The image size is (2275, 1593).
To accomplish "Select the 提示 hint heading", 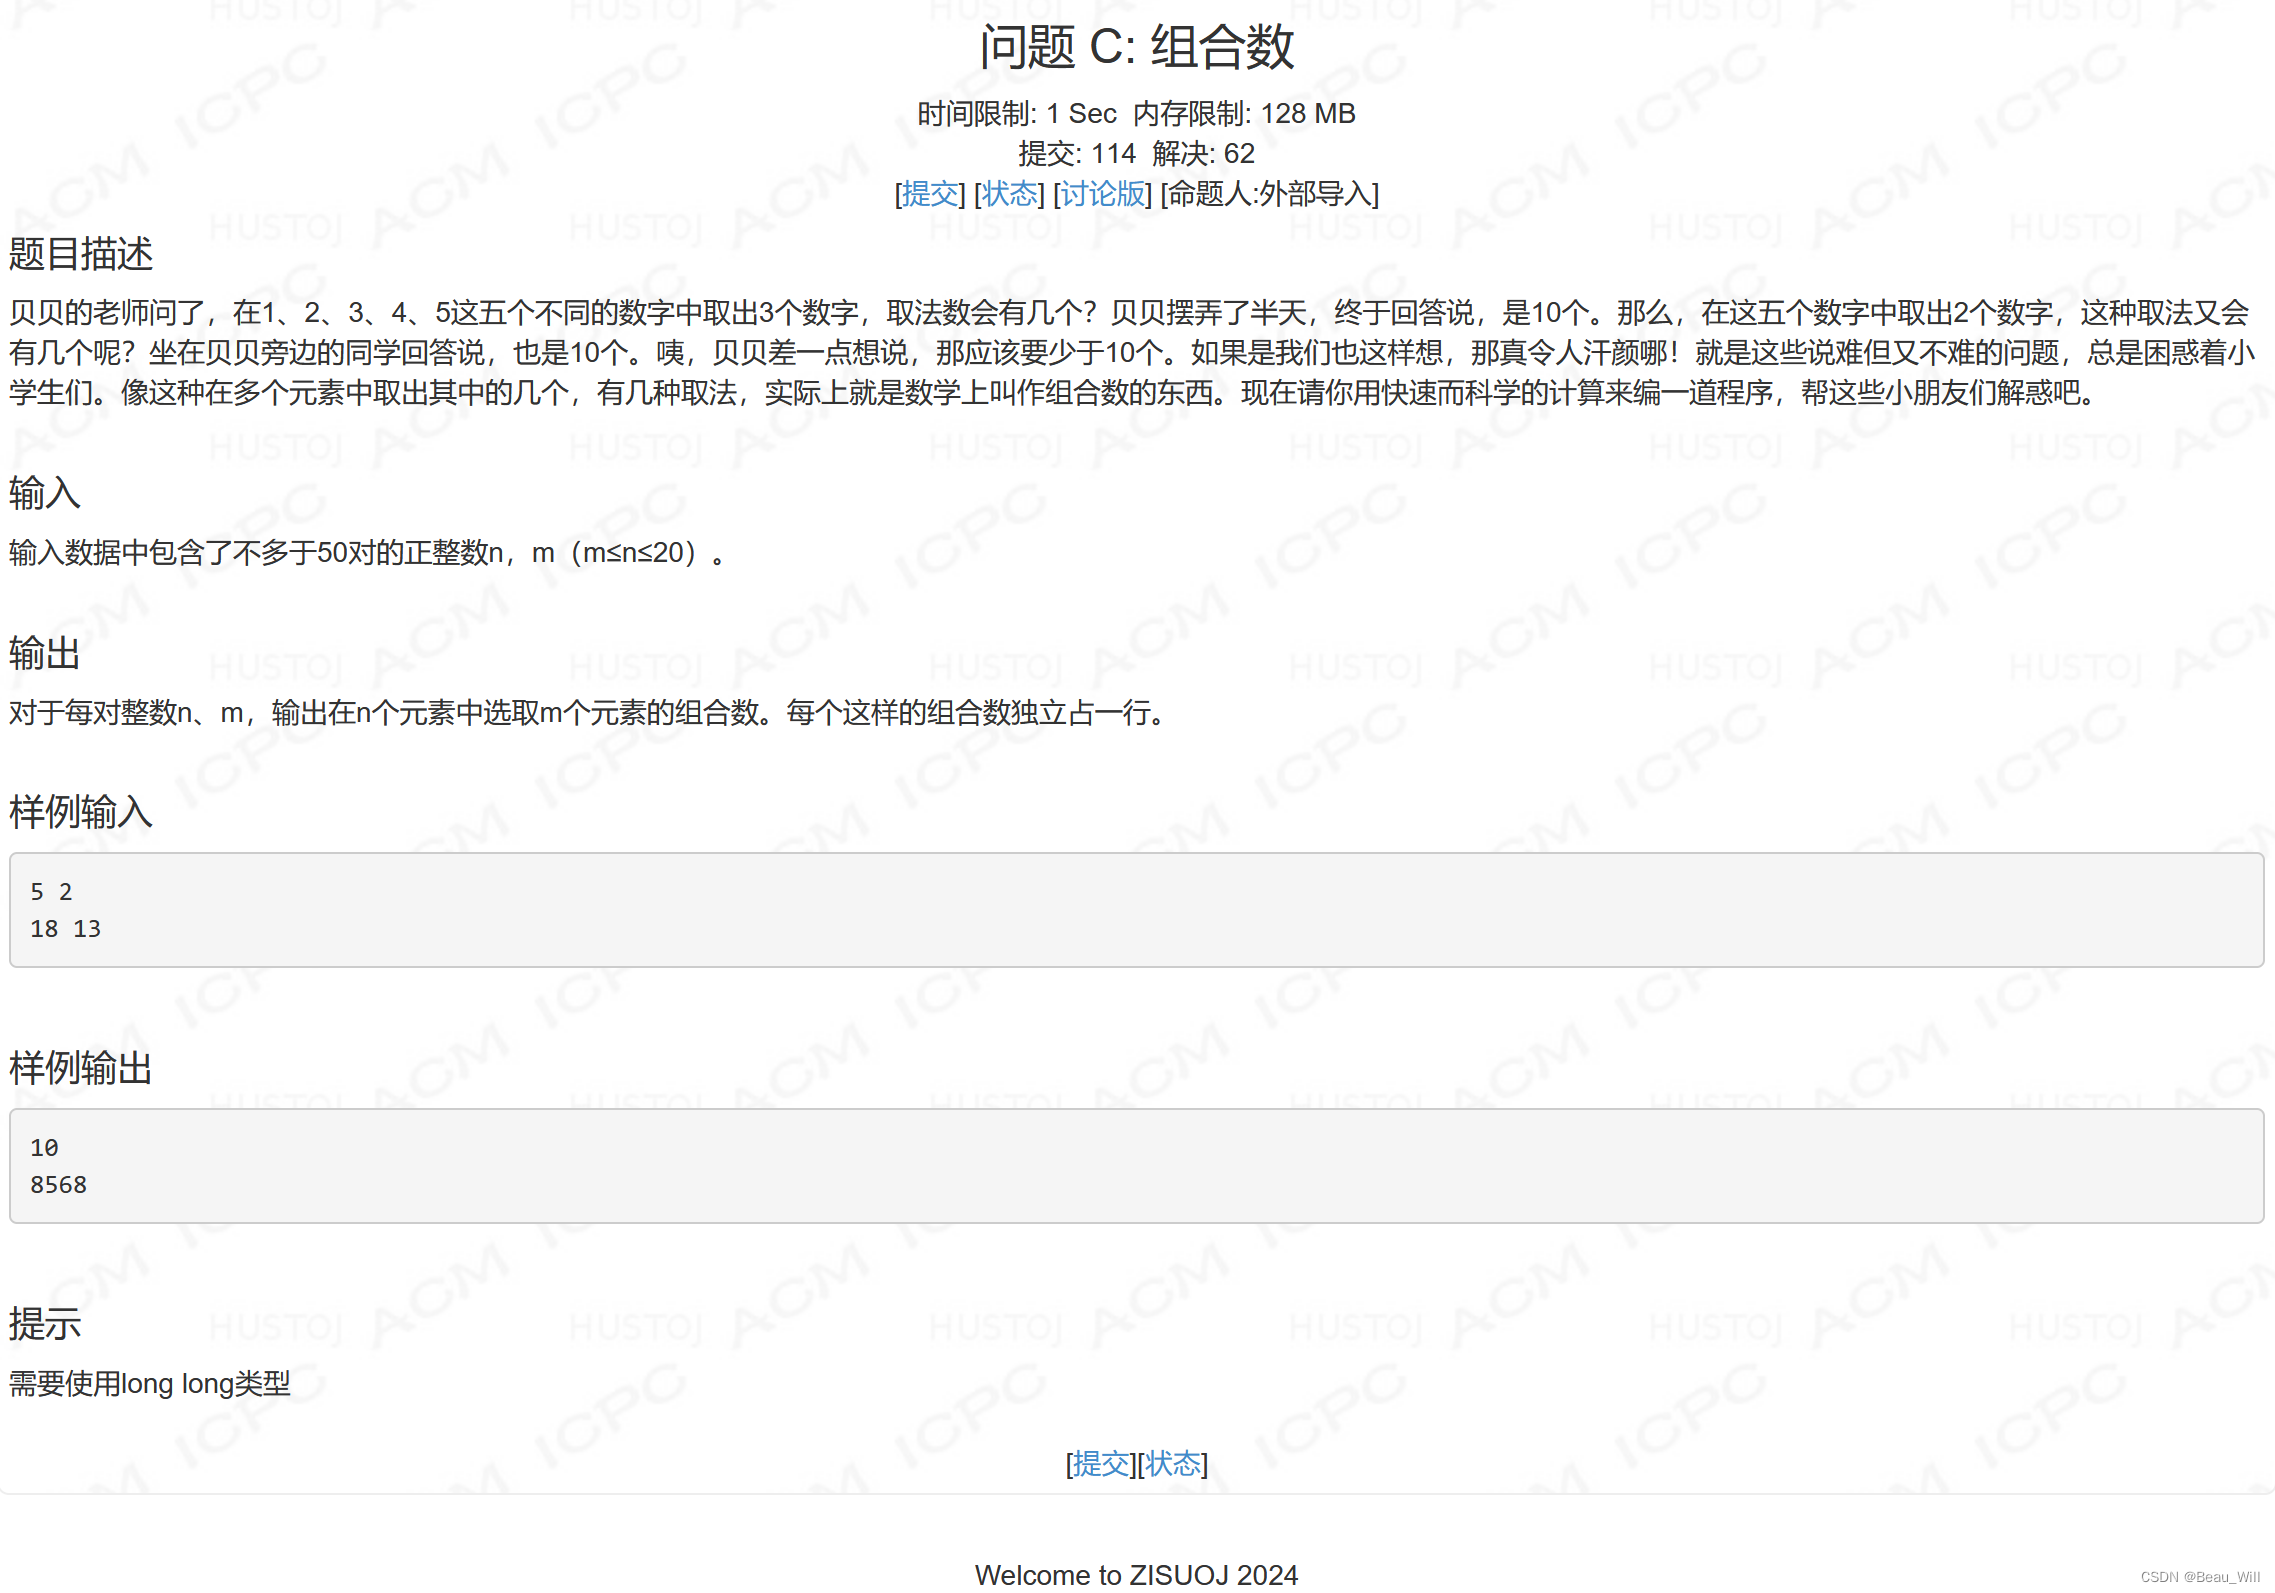I will tap(44, 1323).
